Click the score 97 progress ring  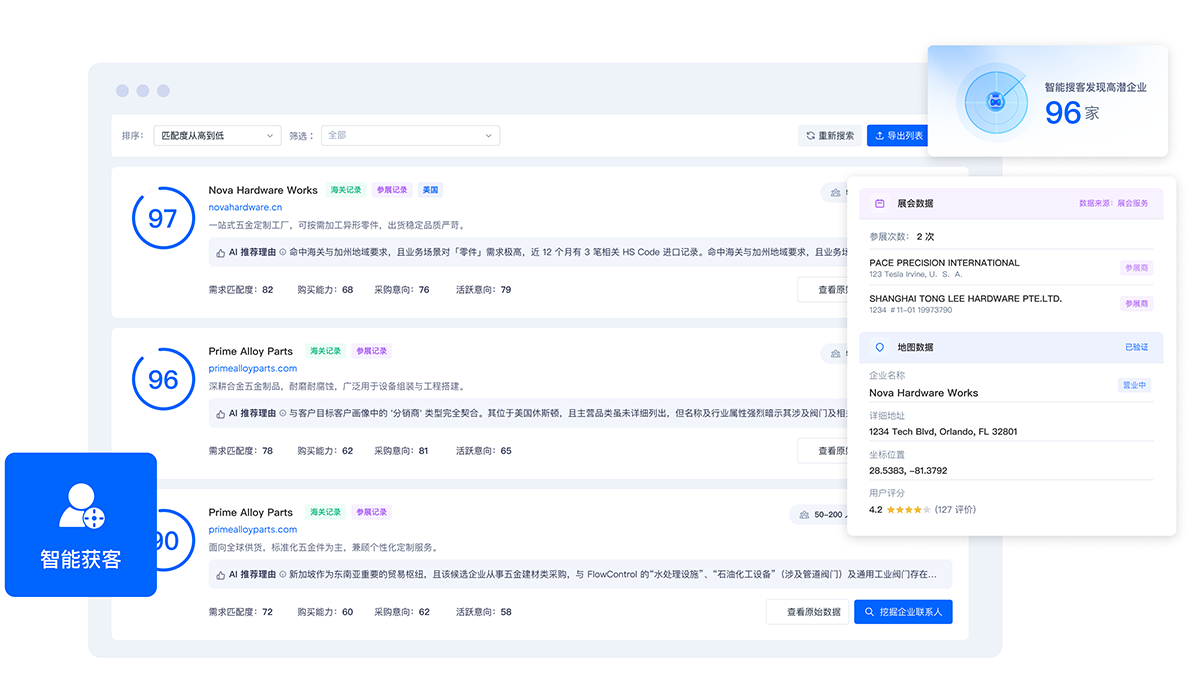pos(162,218)
